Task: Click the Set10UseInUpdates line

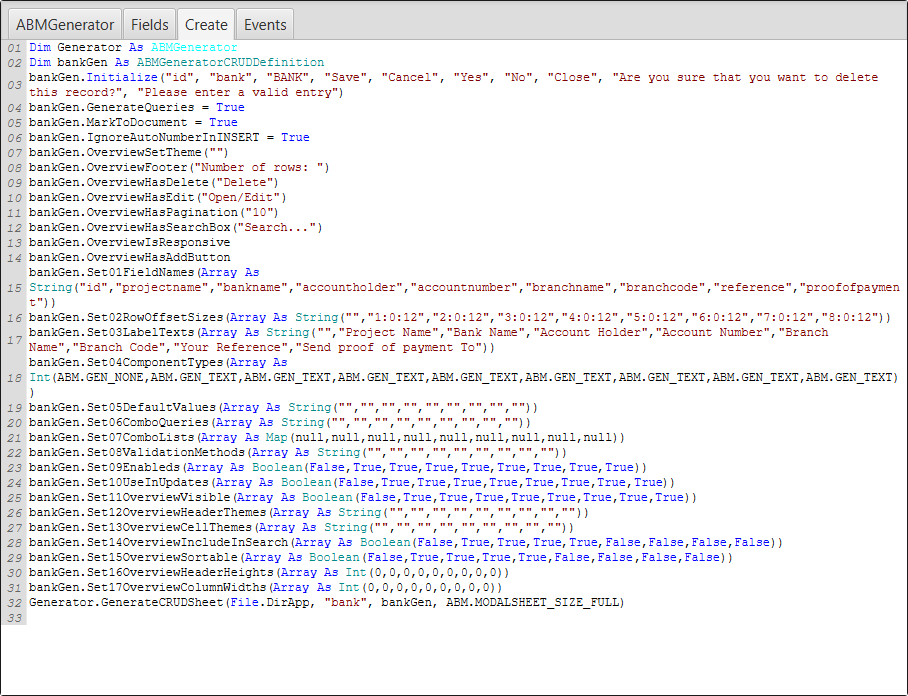Action: 352,483
